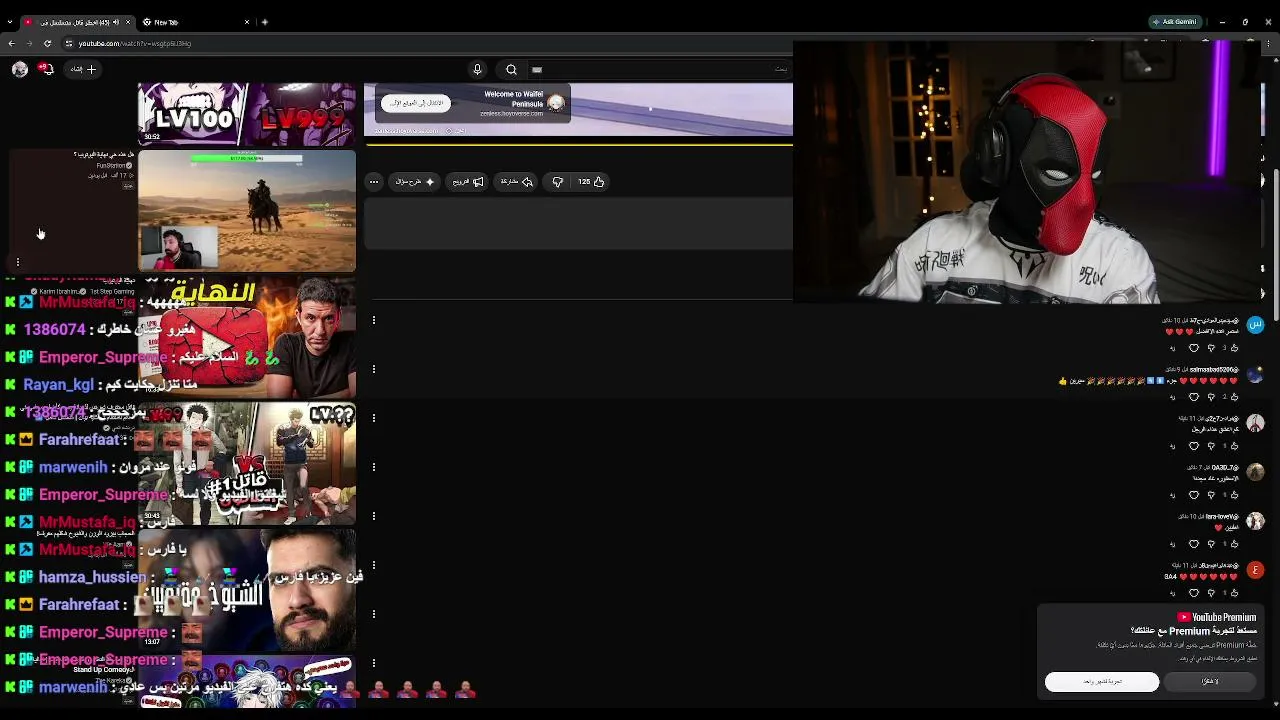This screenshot has width=1280, height=720.
Task: Open the broken YouTube logo video thumbnail
Action: tap(247, 338)
